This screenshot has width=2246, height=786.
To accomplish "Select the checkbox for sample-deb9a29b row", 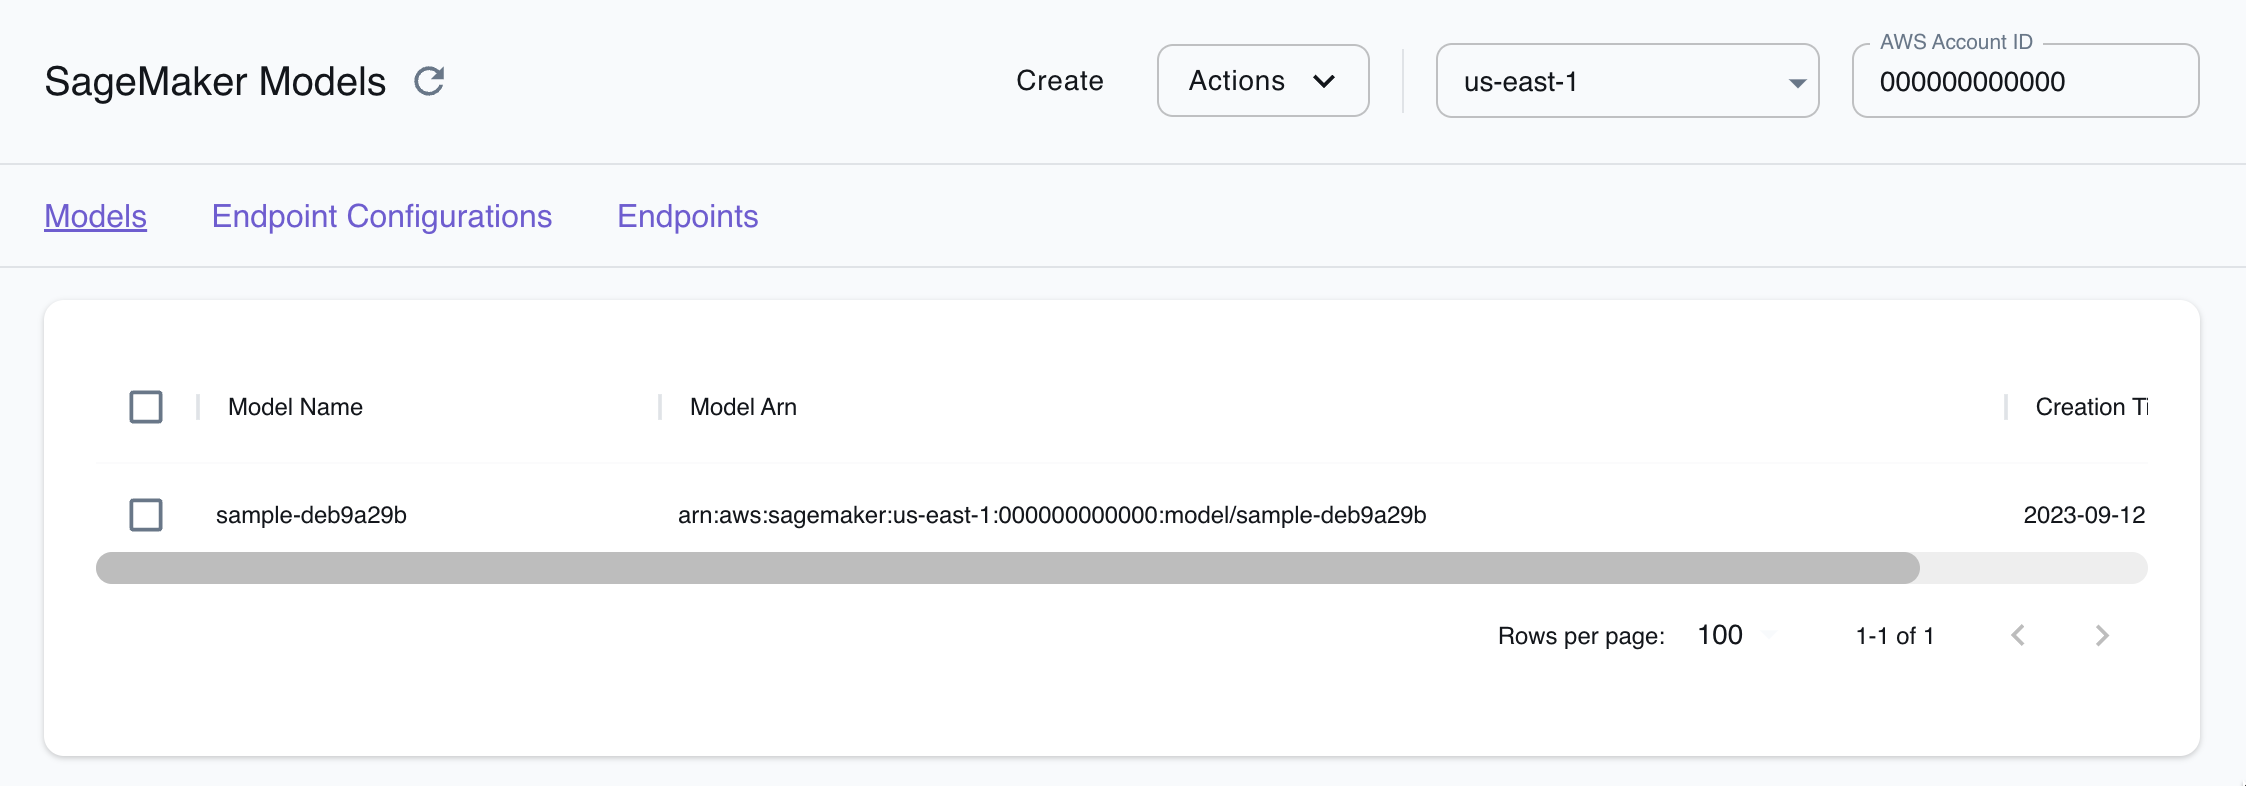I will 146,515.
